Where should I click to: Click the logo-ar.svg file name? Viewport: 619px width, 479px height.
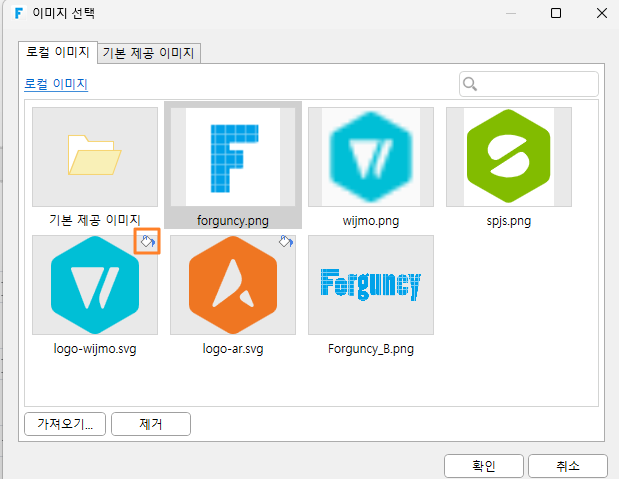point(233,349)
